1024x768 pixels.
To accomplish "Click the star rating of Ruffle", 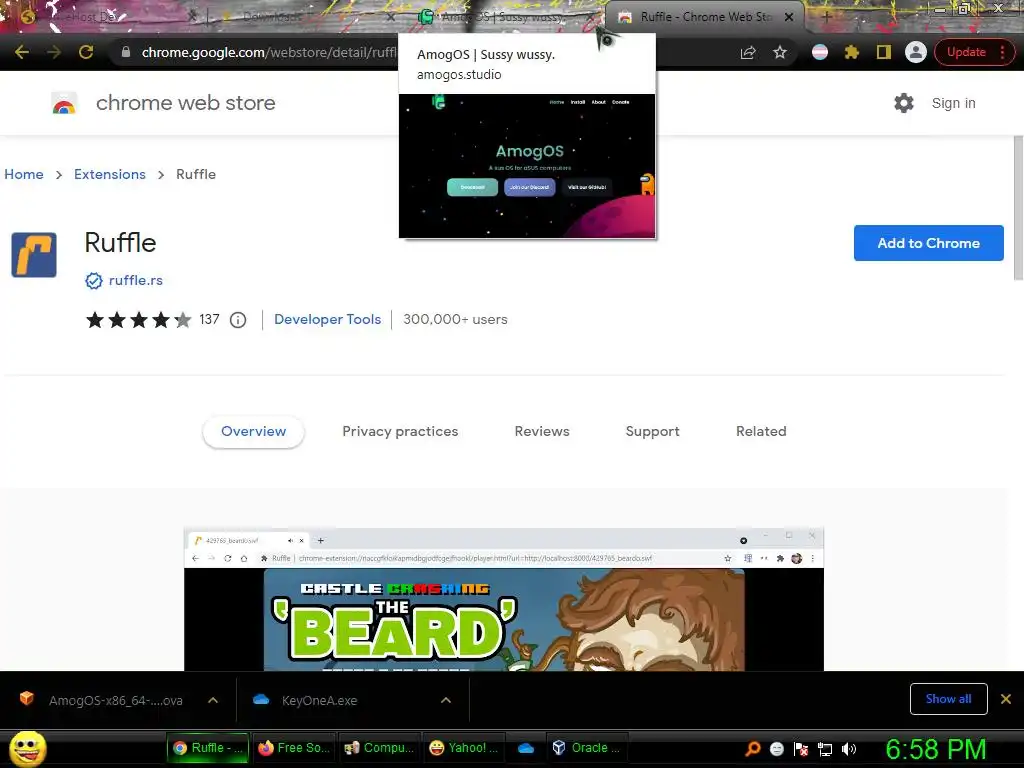I will 138,320.
